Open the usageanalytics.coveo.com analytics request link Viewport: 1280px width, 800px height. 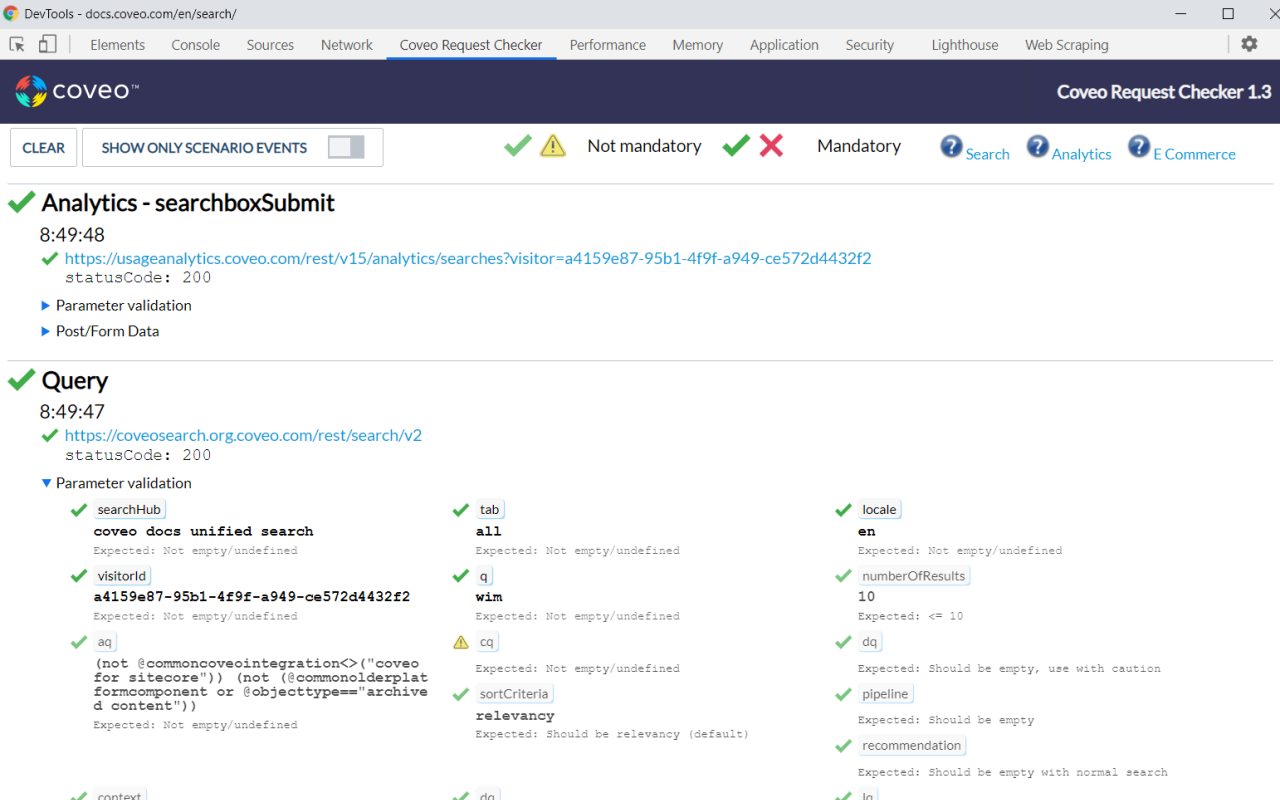tap(468, 258)
